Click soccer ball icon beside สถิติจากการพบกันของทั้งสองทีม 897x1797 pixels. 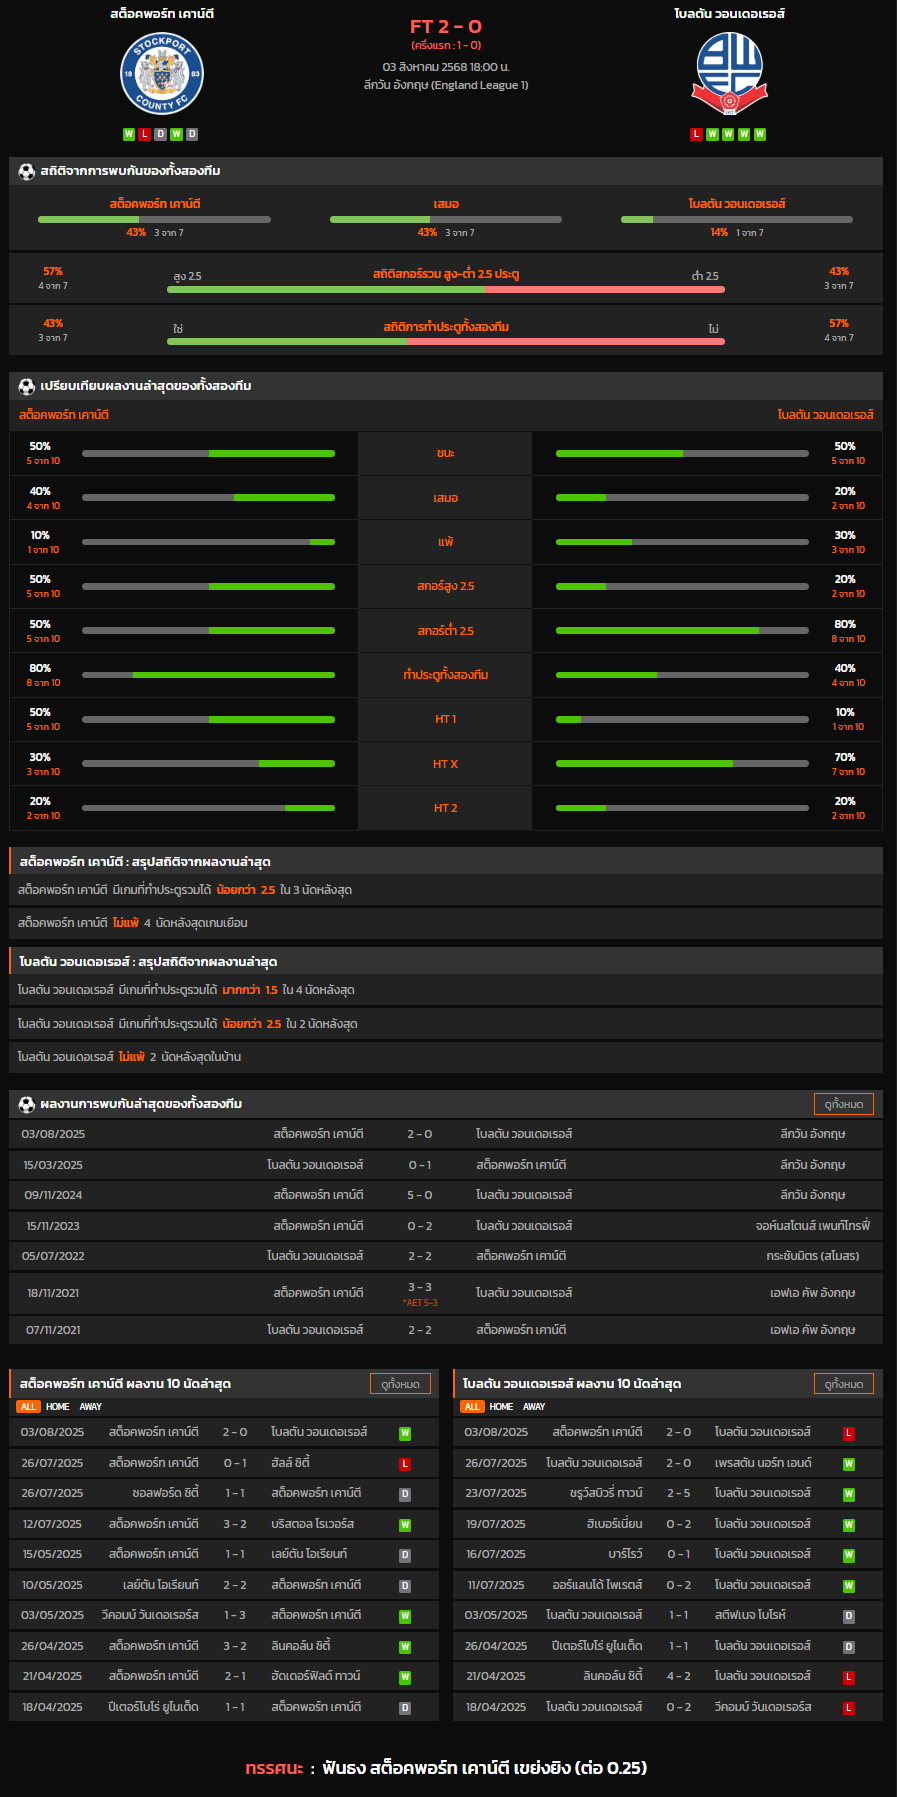click(x=27, y=171)
